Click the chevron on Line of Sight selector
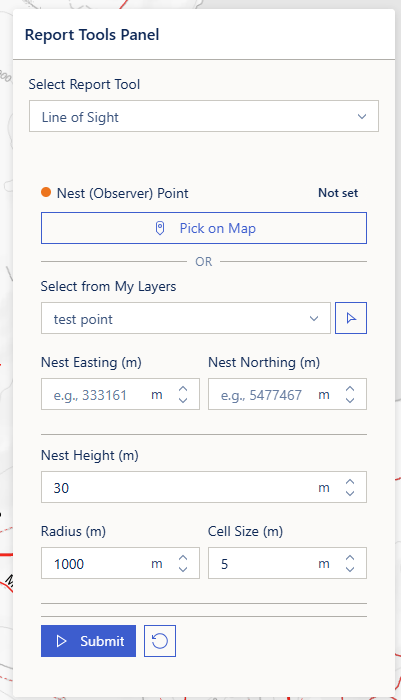This screenshot has height=700, width=401. (x=362, y=117)
